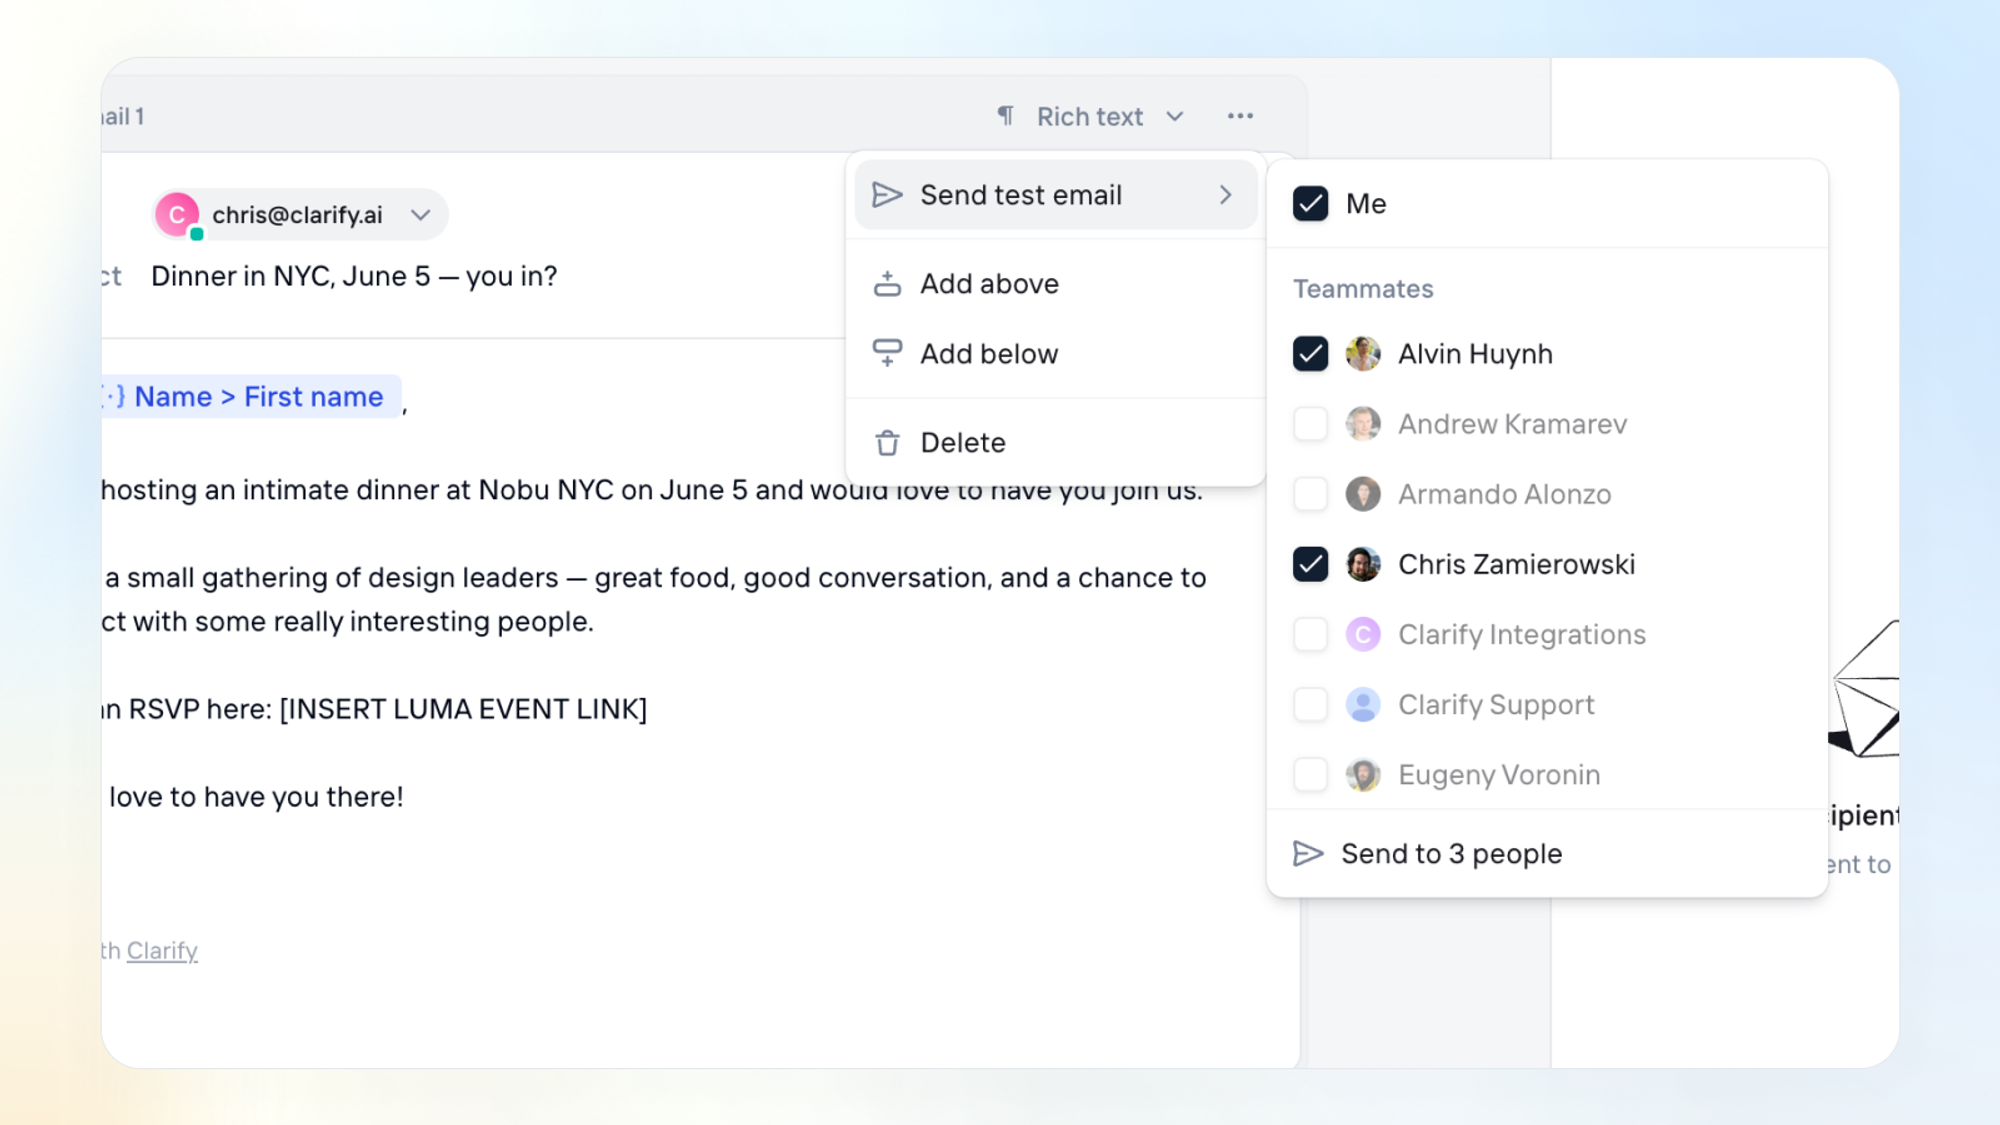
Task: Click Clarify Integrations avatar icon
Action: pos(1363,634)
